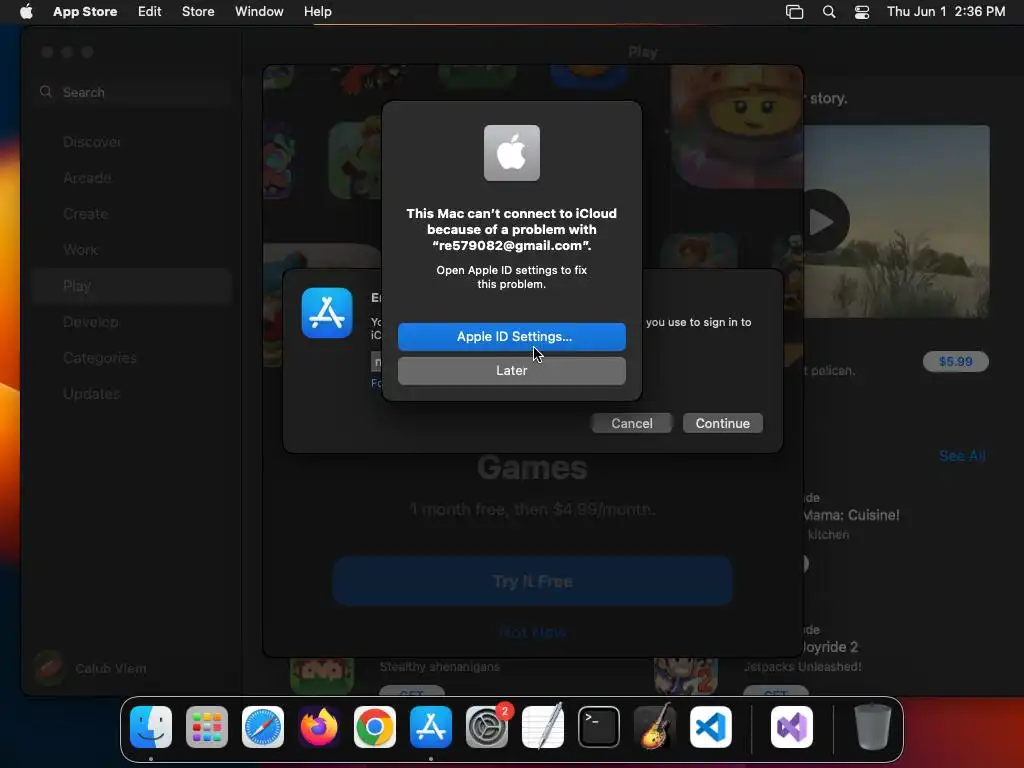The width and height of the screenshot is (1024, 768).
Task: Select Create in the App Store sidebar
Action: 132,214
